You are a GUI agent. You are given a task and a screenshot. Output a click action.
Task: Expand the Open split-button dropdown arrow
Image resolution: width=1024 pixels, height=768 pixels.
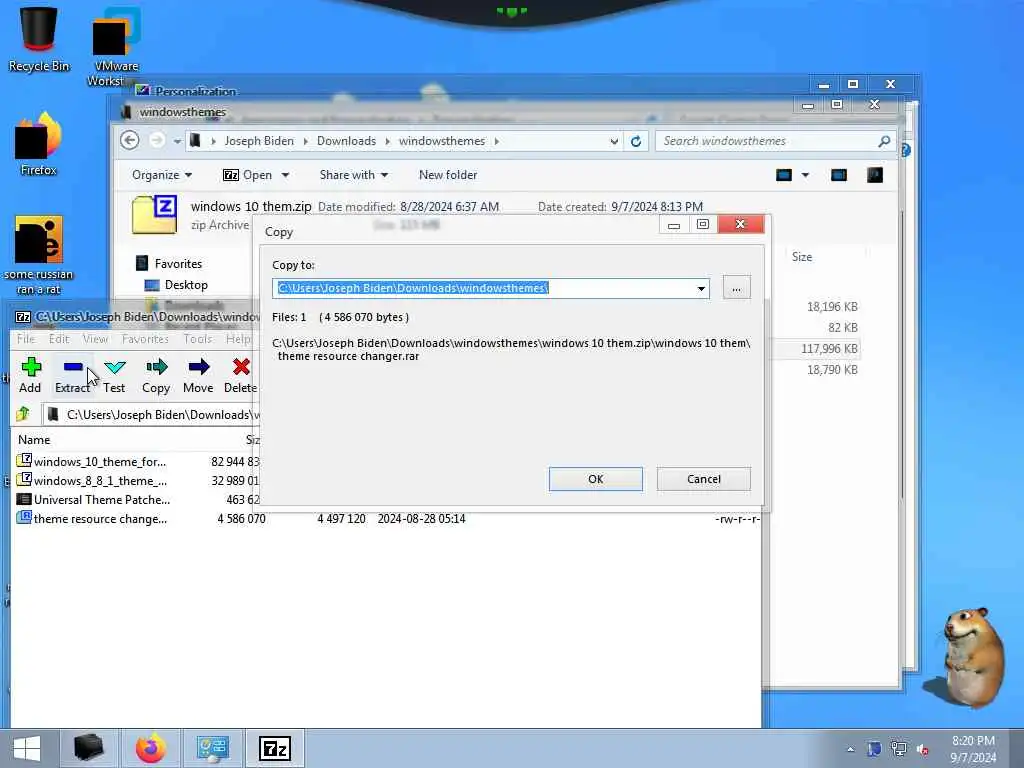pos(285,175)
